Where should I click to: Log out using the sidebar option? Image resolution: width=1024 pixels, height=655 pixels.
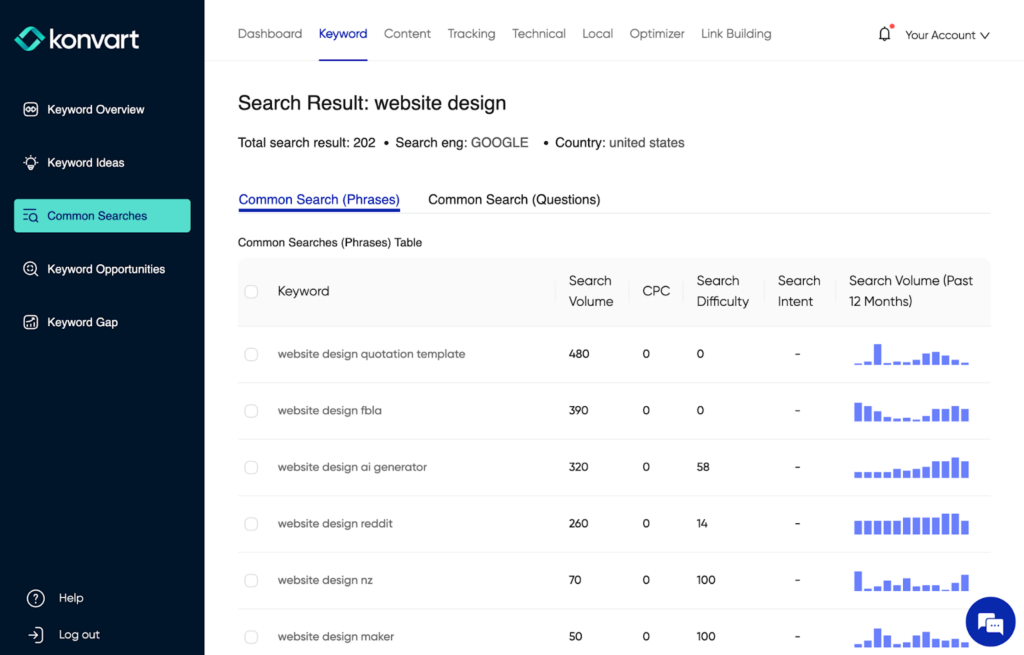[x=70, y=634]
